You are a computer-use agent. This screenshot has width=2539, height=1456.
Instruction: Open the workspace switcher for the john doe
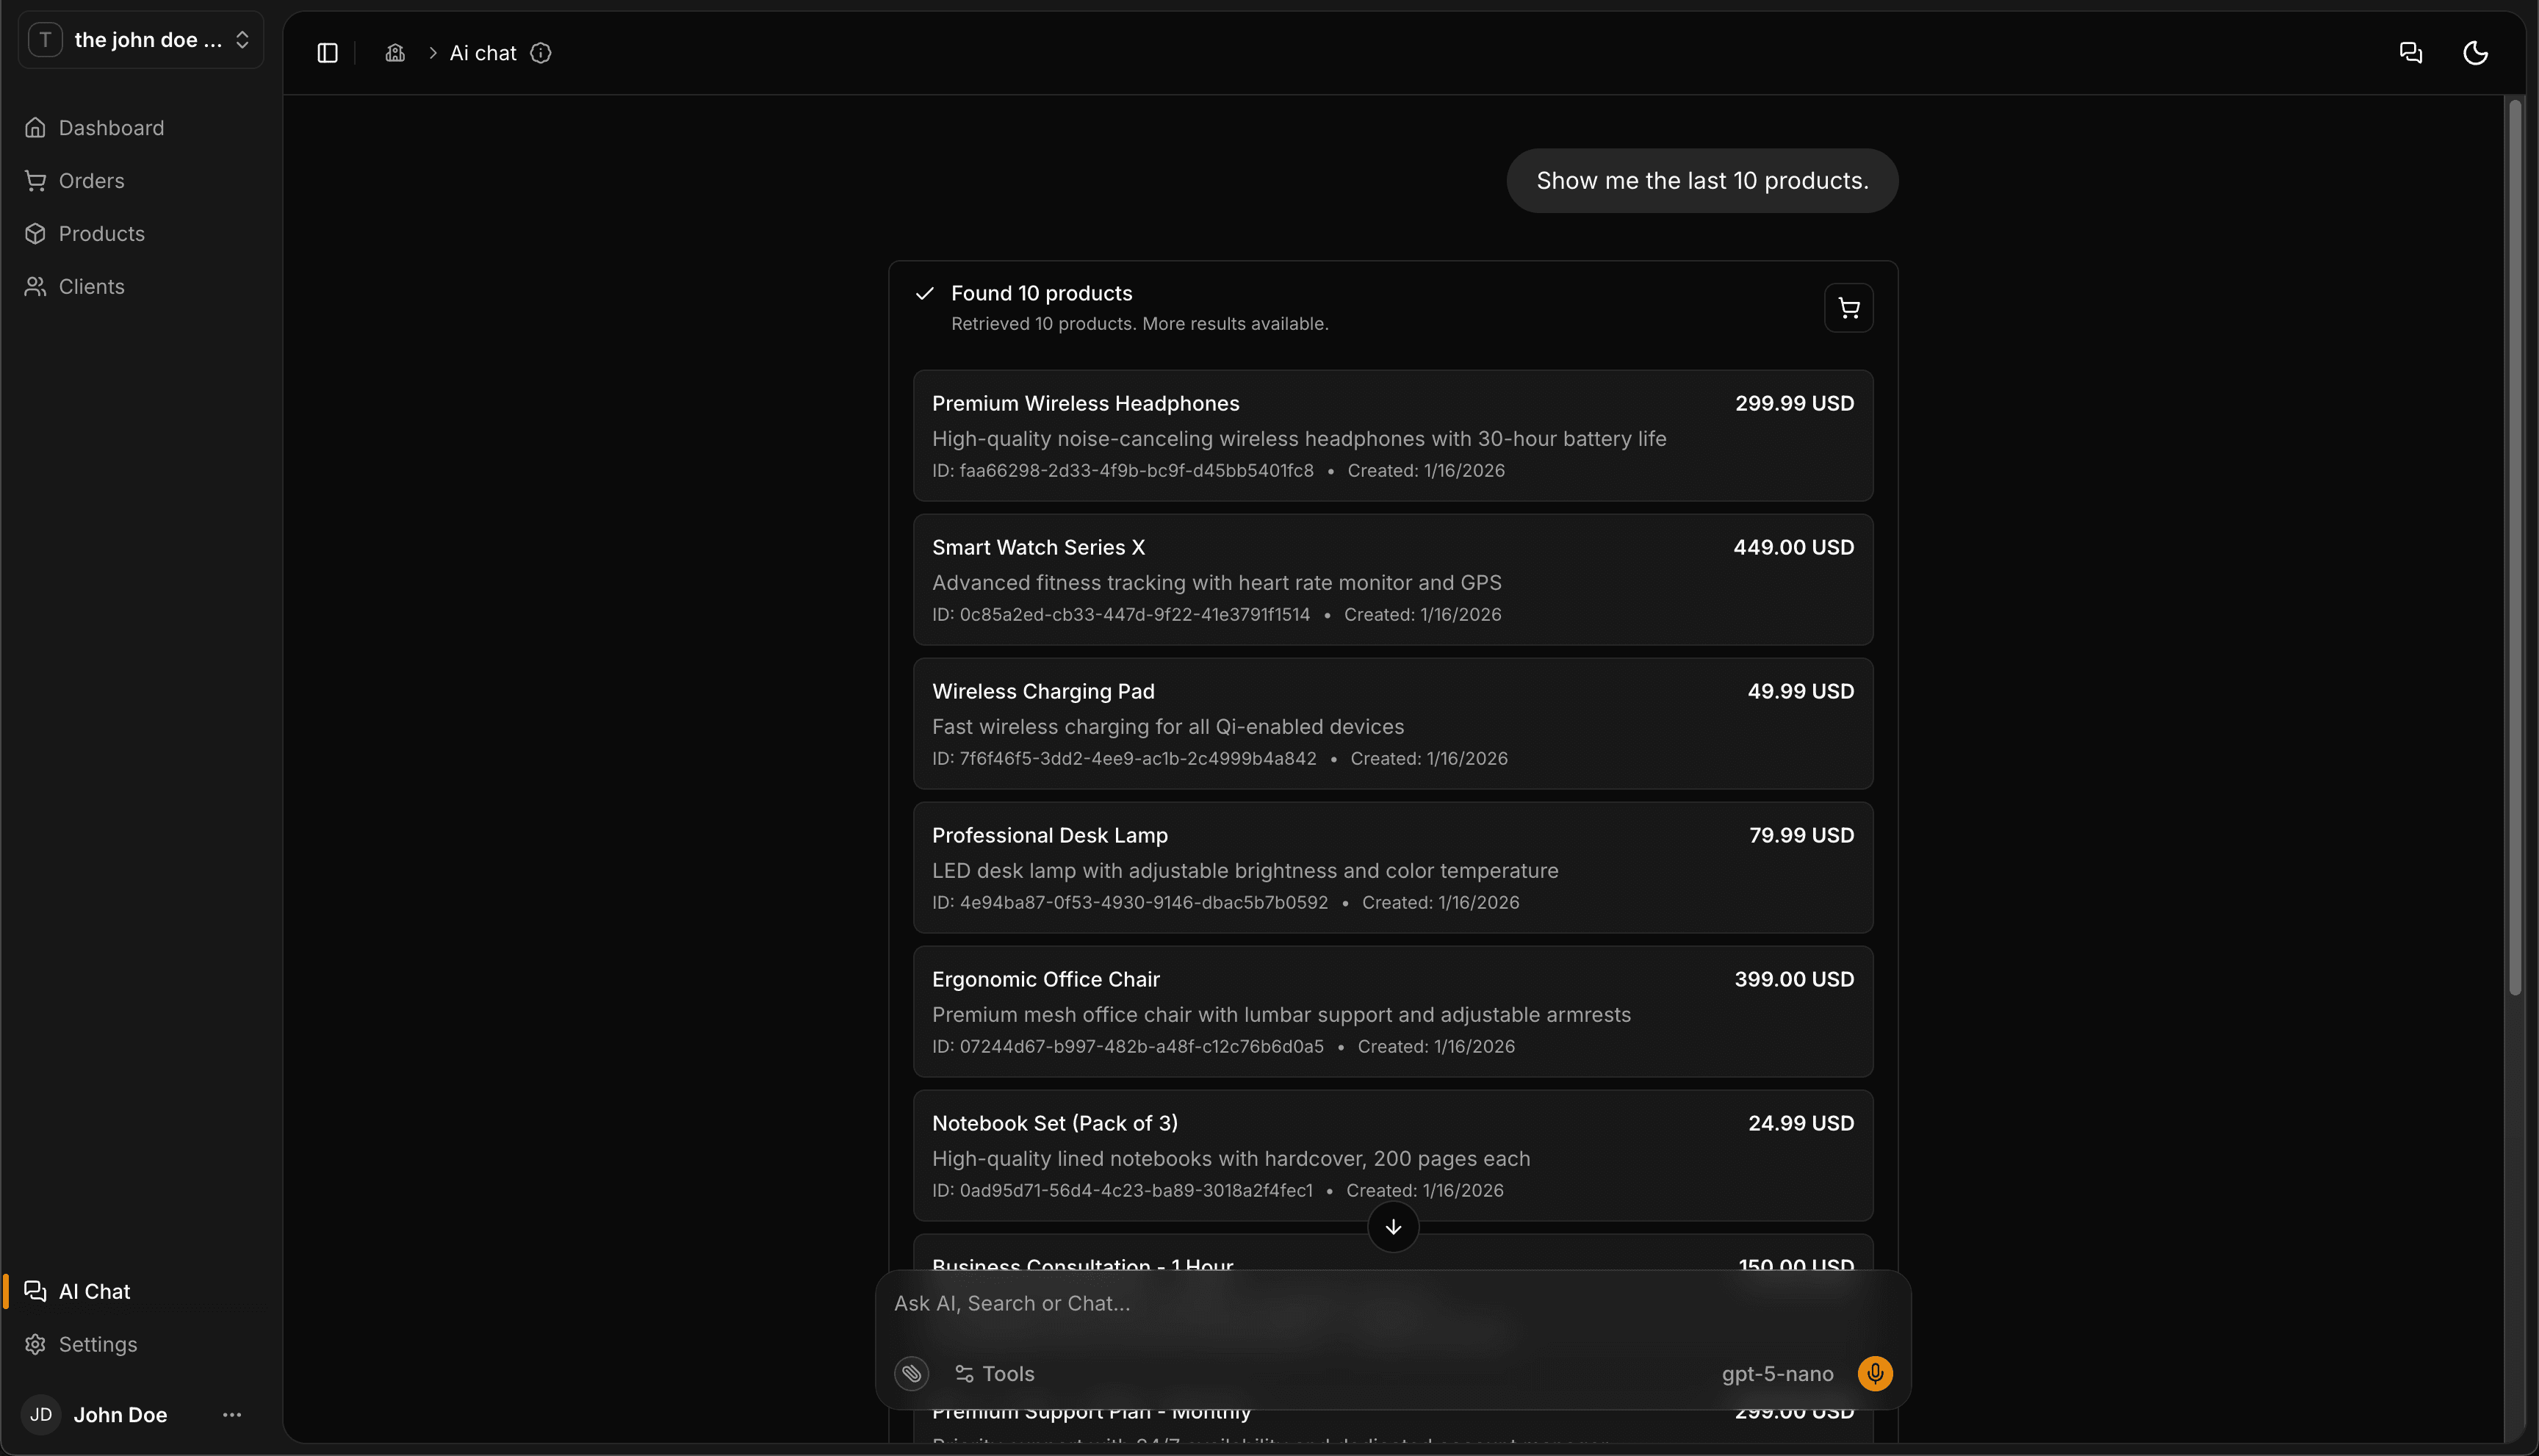(139, 39)
